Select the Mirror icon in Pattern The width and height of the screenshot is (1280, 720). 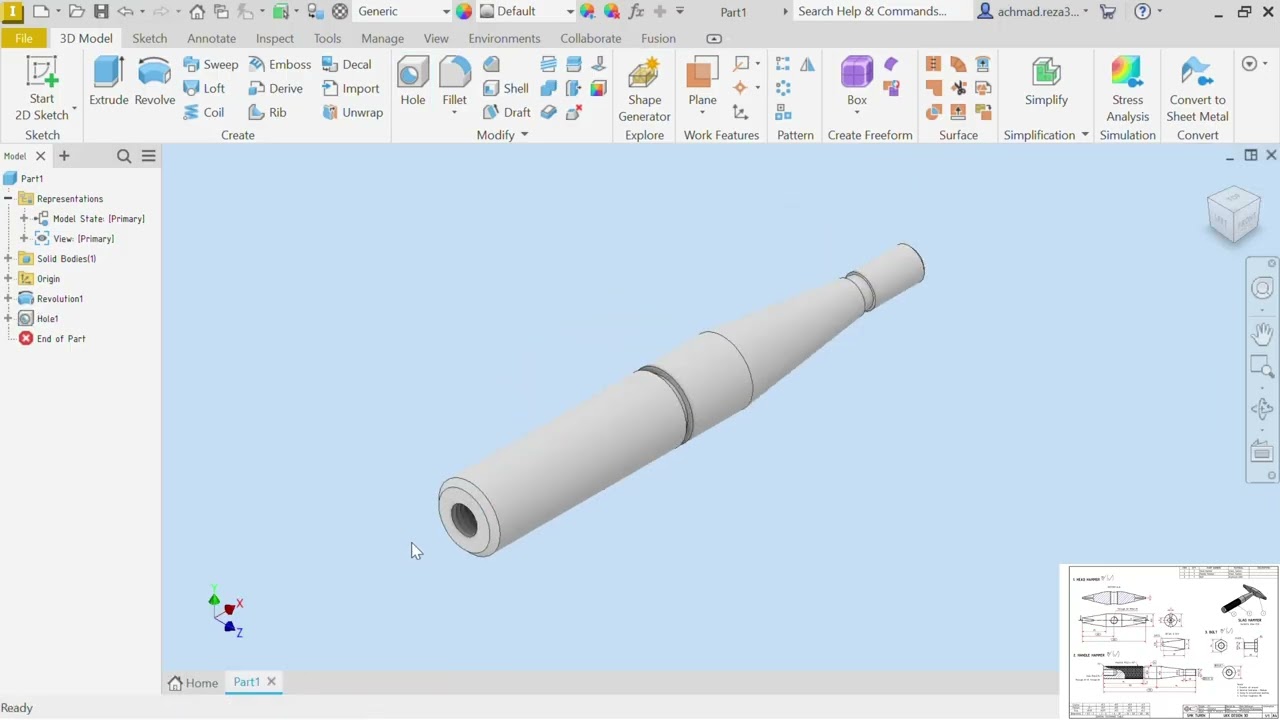click(x=807, y=64)
